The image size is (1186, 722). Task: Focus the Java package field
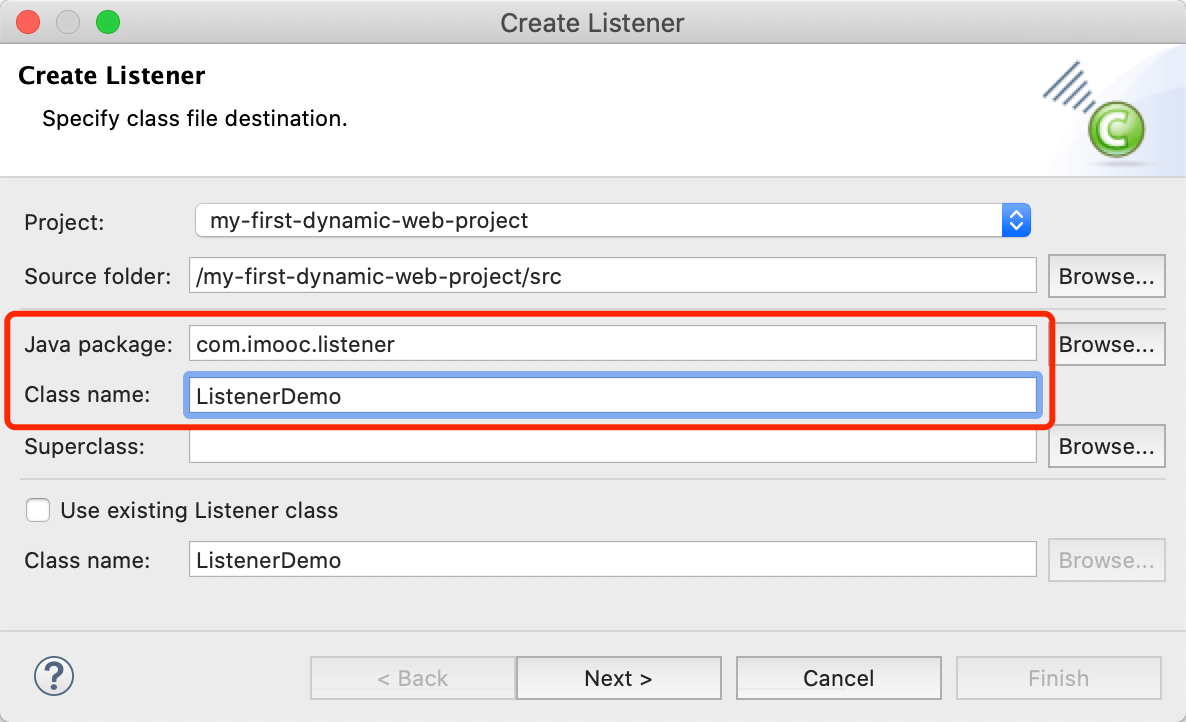(x=612, y=344)
